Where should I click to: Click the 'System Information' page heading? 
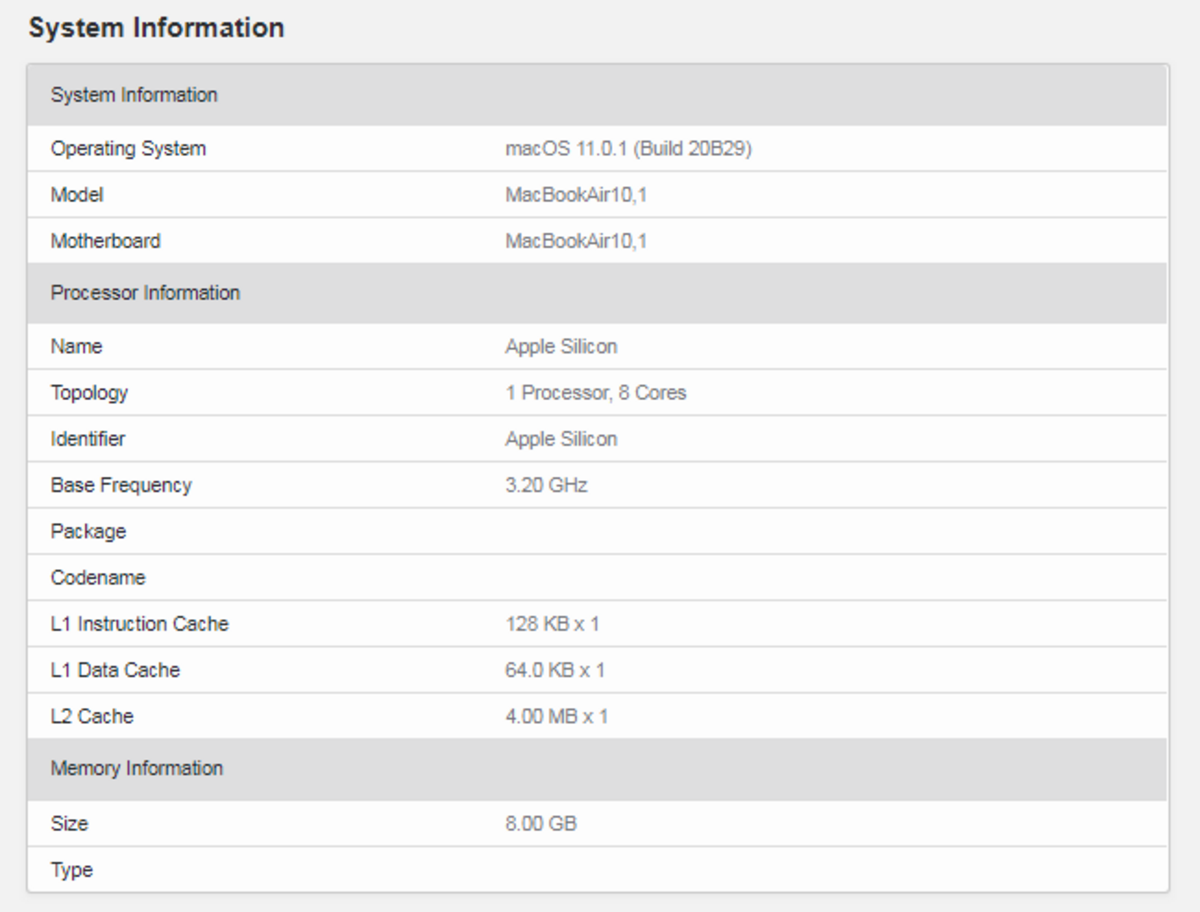tap(156, 28)
